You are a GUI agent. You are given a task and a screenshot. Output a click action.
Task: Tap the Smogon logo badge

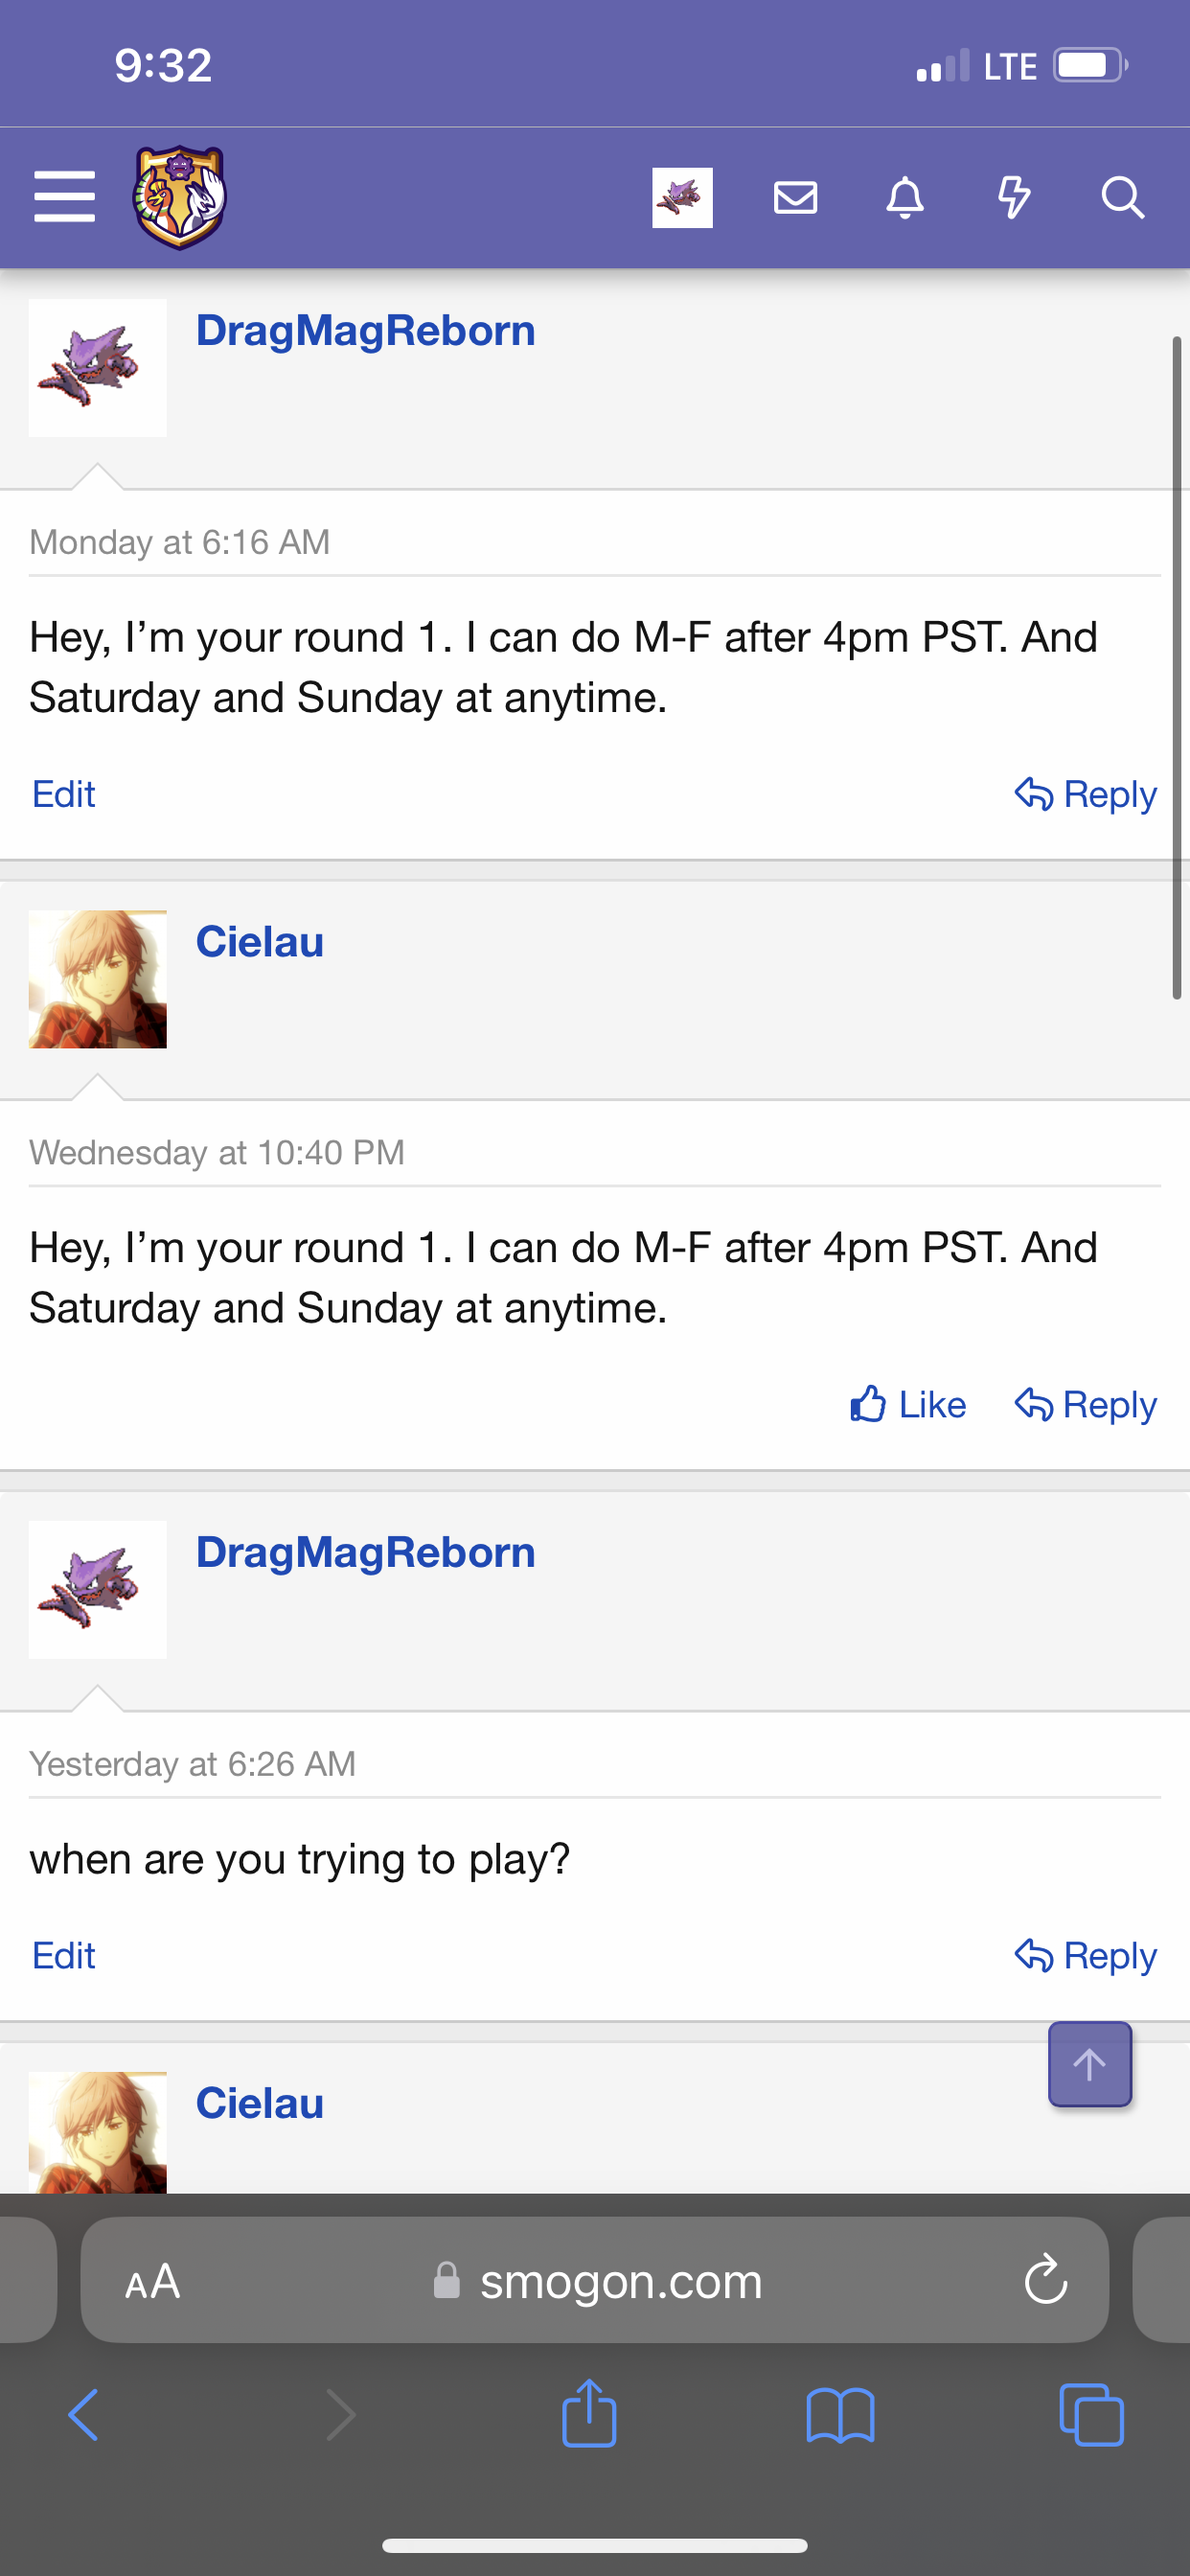[x=181, y=197]
